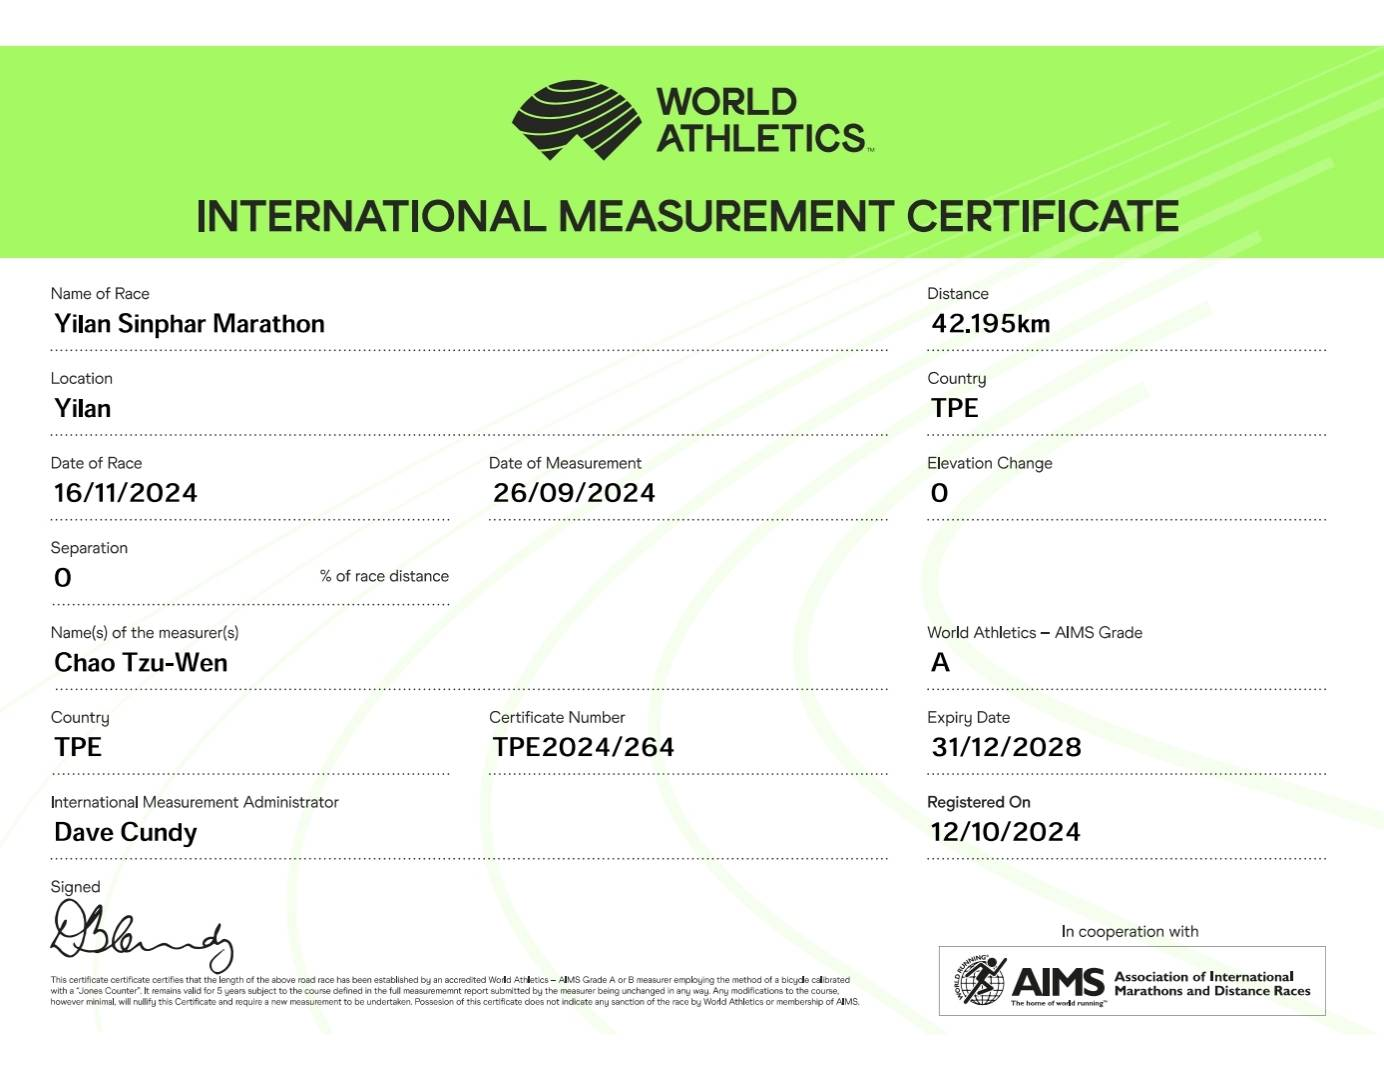Select certificate number TPE2024/264
The width and height of the screenshot is (1384, 1080).
pyautogui.click(x=583, y=747)
